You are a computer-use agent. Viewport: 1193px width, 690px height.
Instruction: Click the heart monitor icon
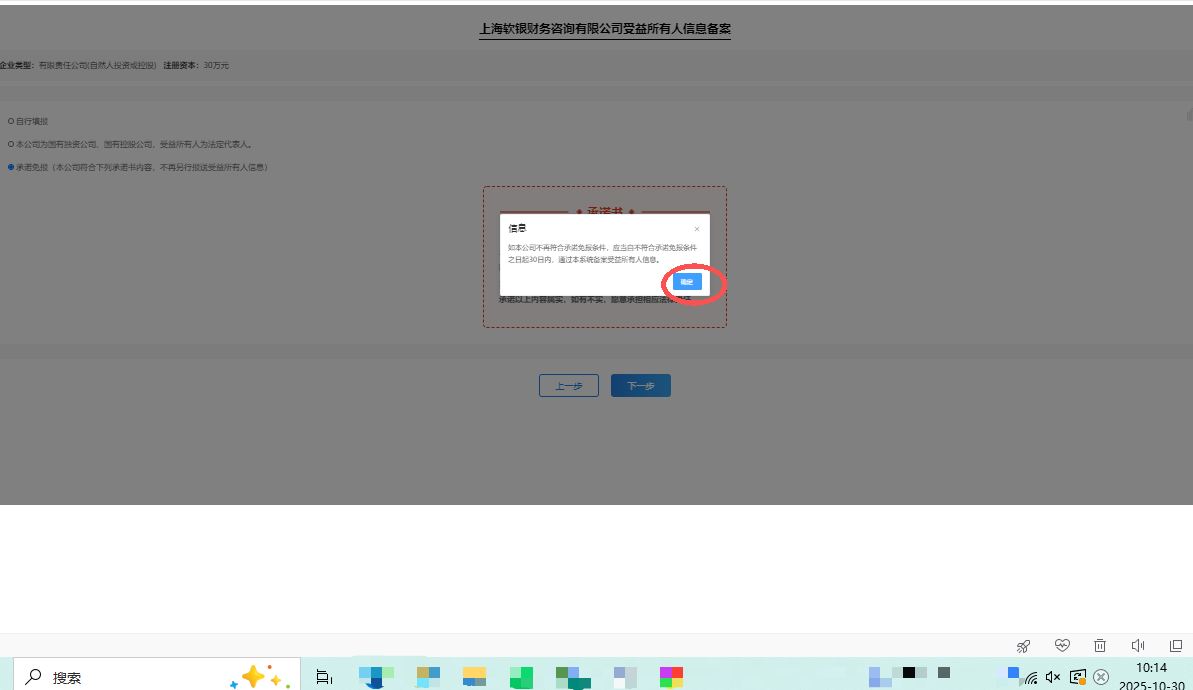tap(1062, 646)
